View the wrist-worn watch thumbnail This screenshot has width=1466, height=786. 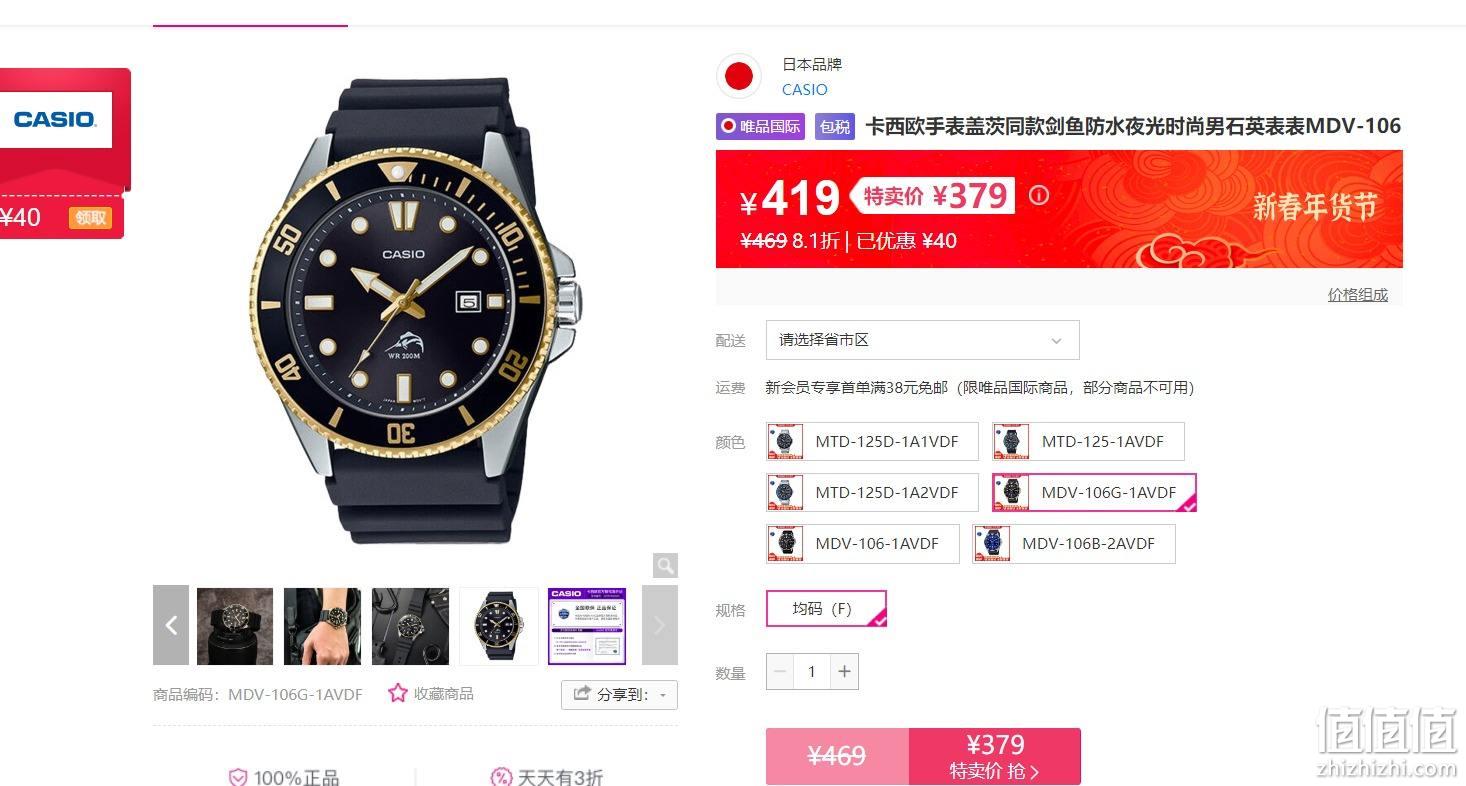click(322, 626)
